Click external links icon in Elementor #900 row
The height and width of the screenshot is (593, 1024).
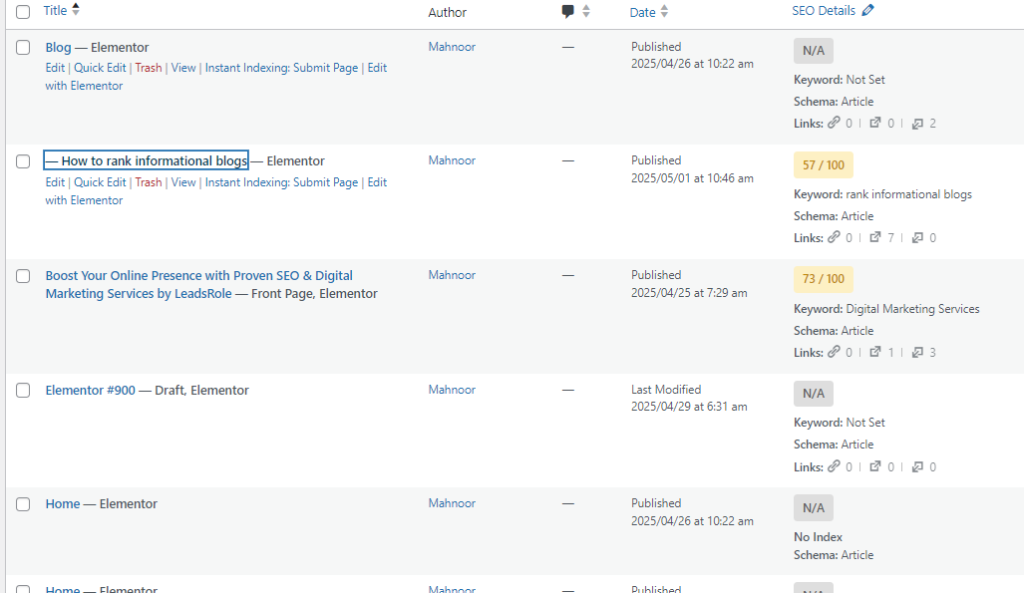pos(875,467)
